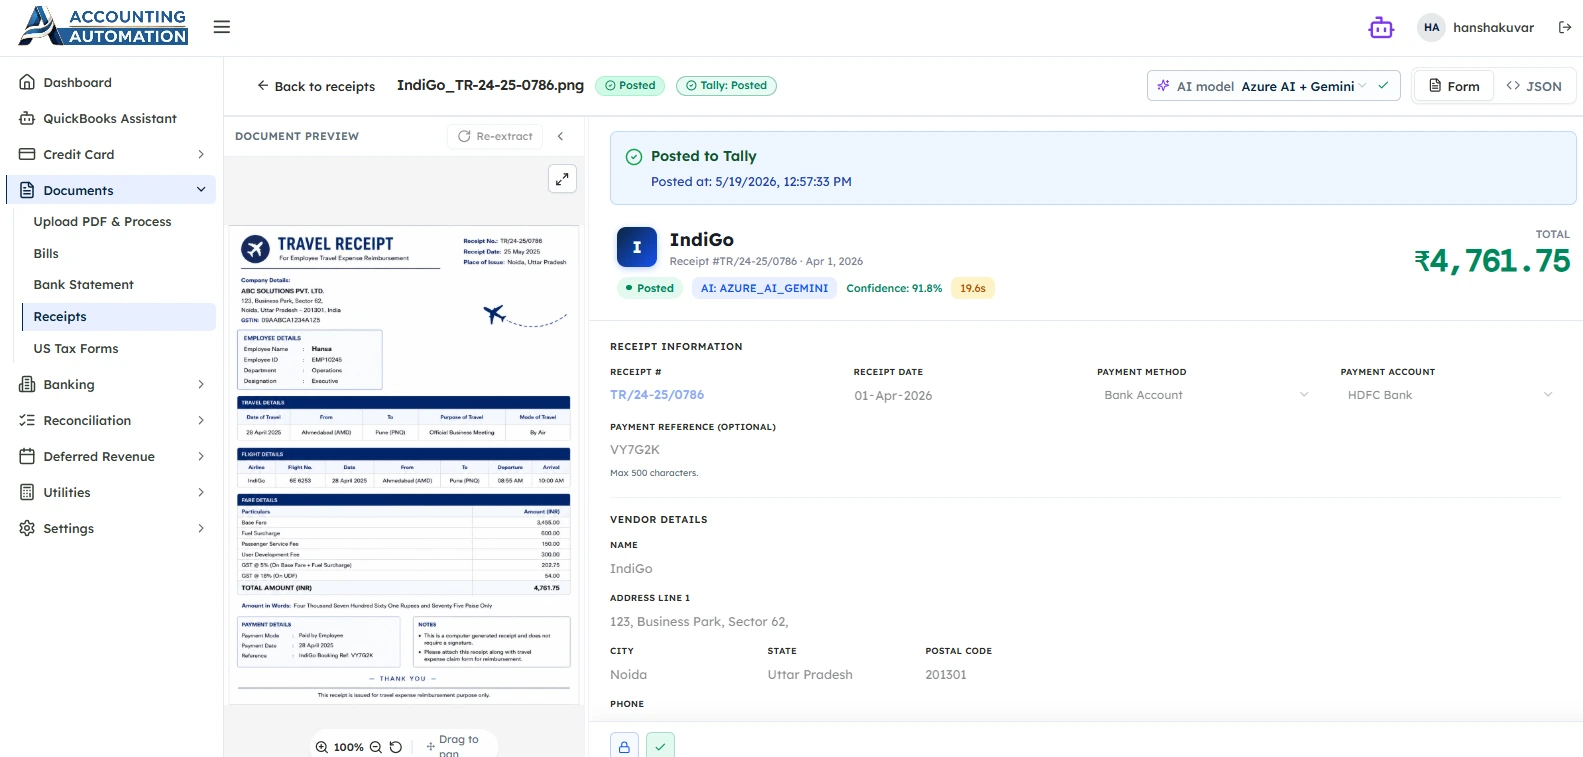Click the 19.6s processing time badge
1583x757 pixels.
point(973,288)
